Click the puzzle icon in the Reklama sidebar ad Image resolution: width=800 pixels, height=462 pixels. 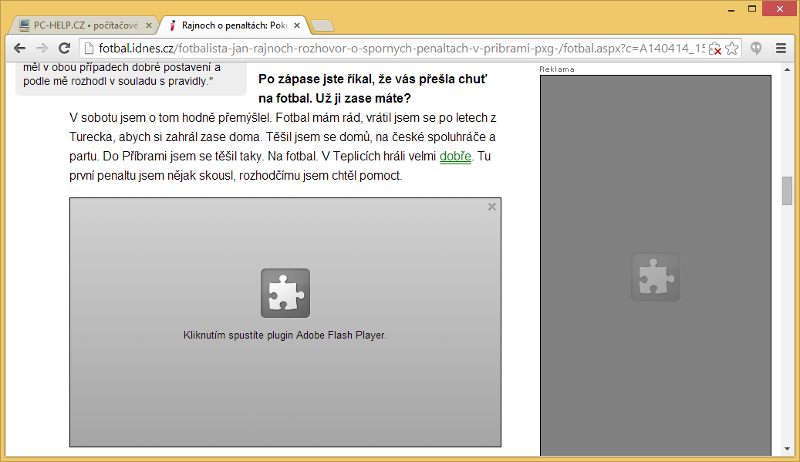pos(655,277)
